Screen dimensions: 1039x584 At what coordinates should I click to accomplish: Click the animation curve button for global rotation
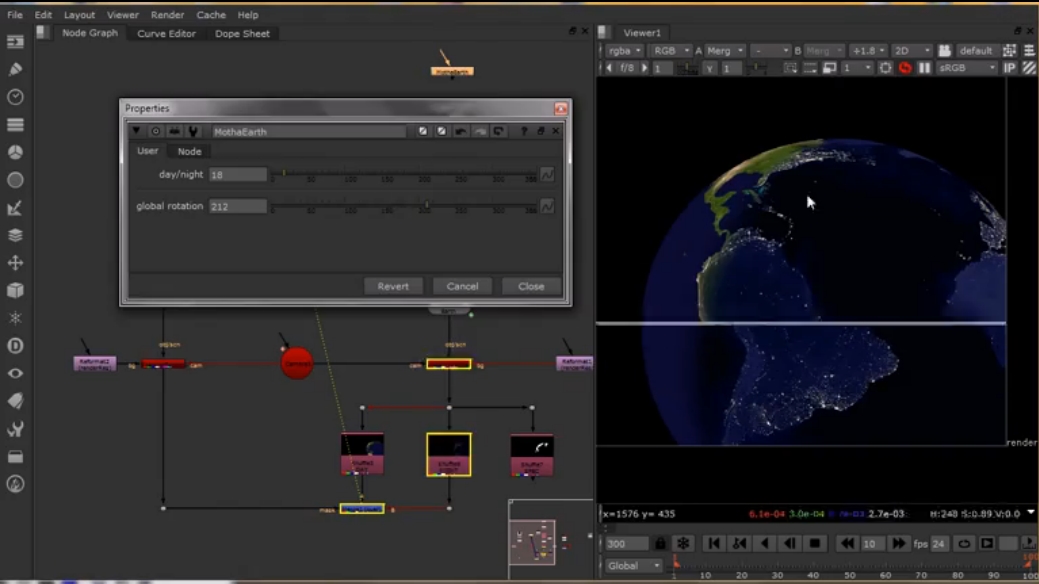click(547, 206)
